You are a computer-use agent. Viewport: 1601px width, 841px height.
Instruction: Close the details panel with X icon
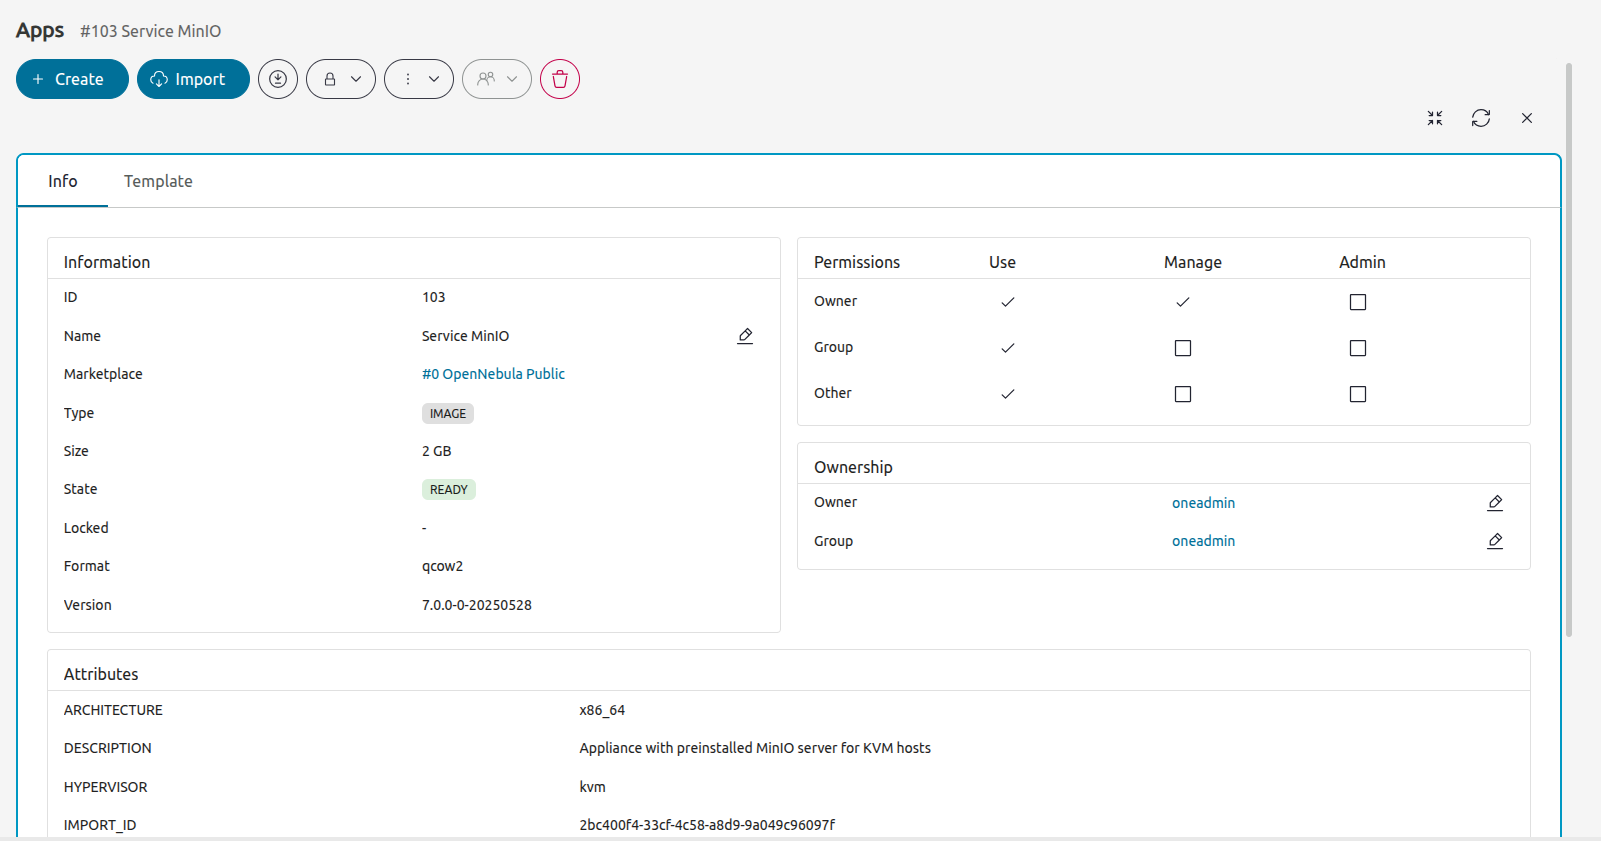1527,118
